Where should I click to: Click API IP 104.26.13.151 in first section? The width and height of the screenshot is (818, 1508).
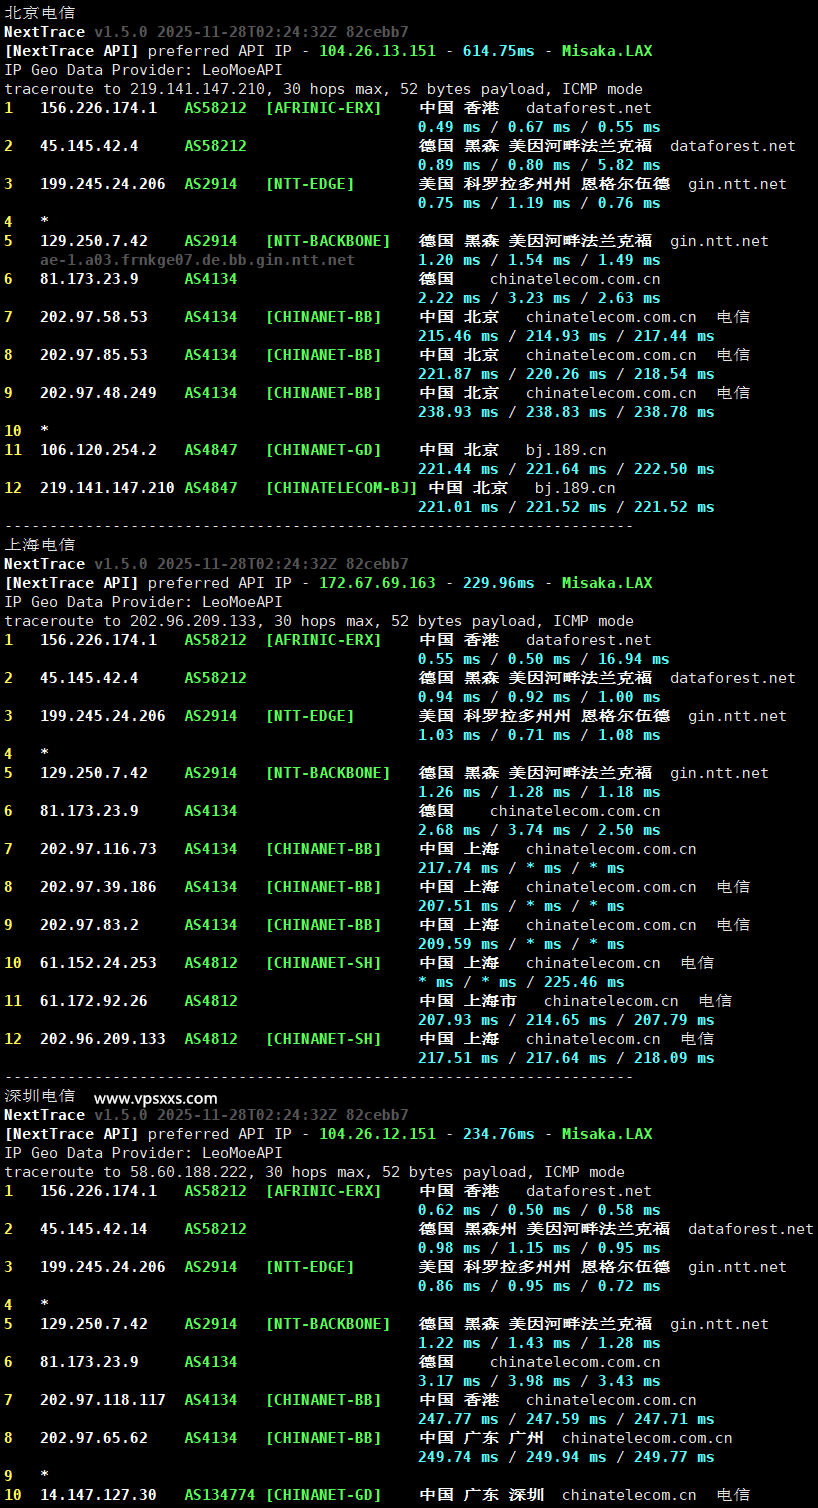359,50
